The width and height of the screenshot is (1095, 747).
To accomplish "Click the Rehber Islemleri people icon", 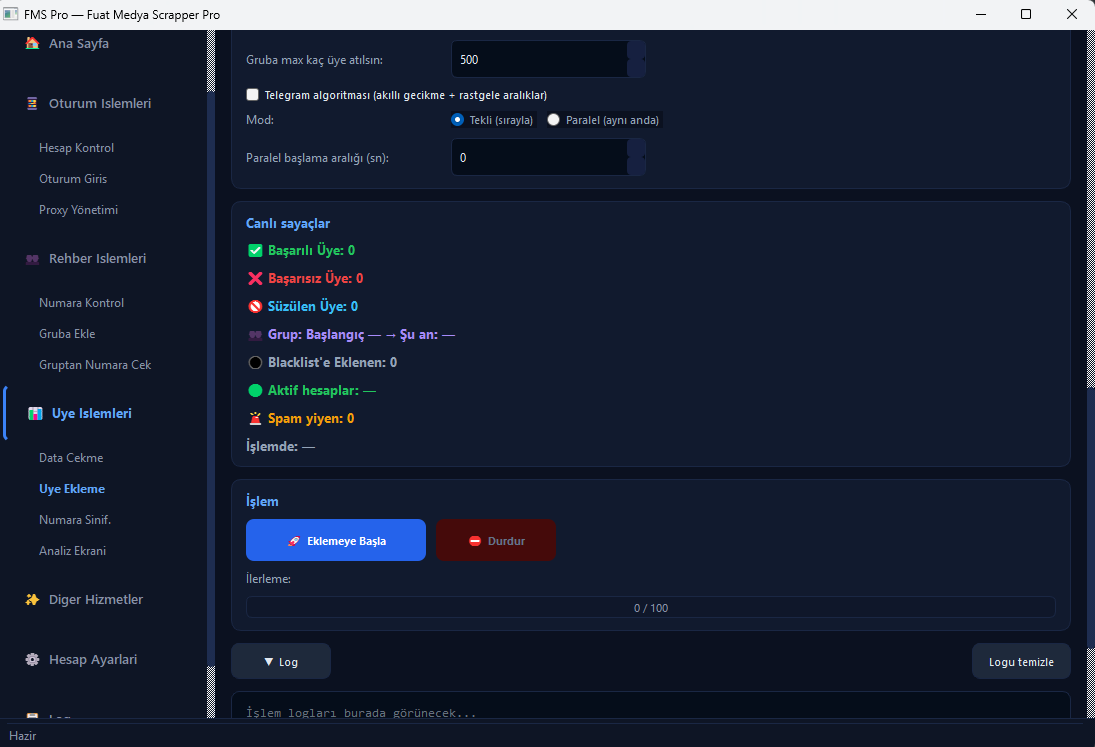I will 32,258.
